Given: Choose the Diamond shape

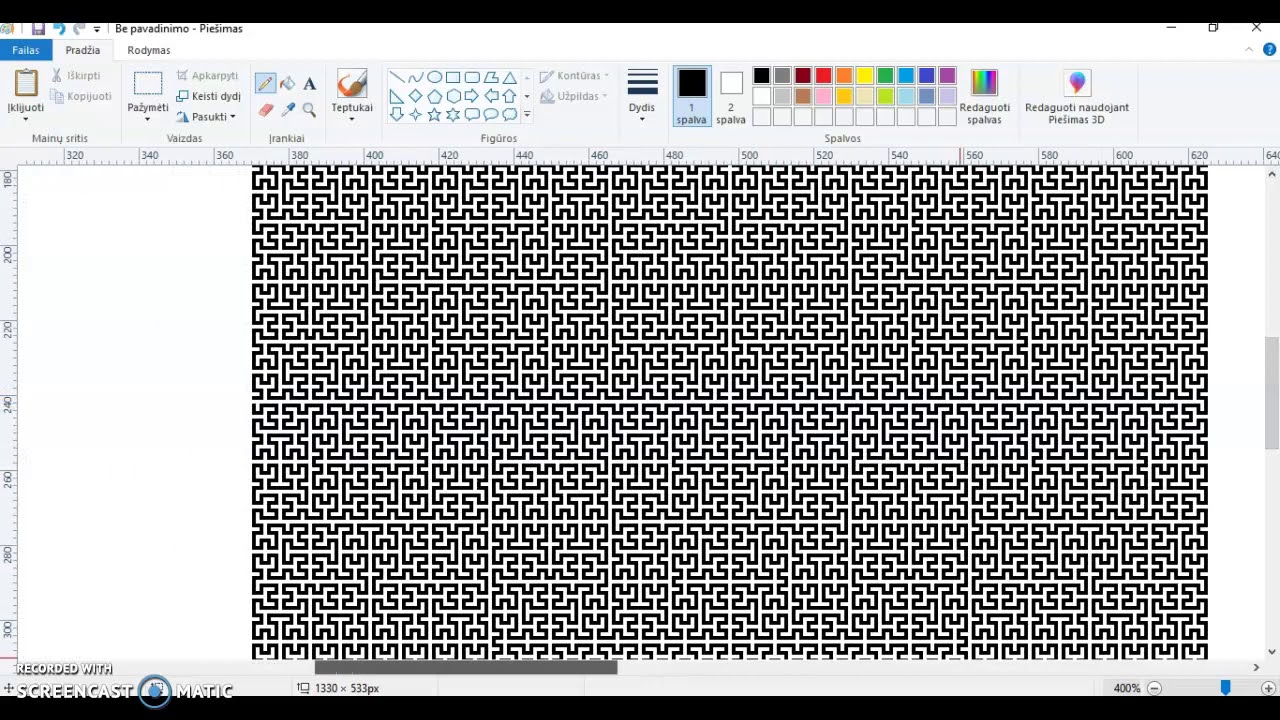Looking at the screenshot, I should pyautogui.click(x=415, y=96).
